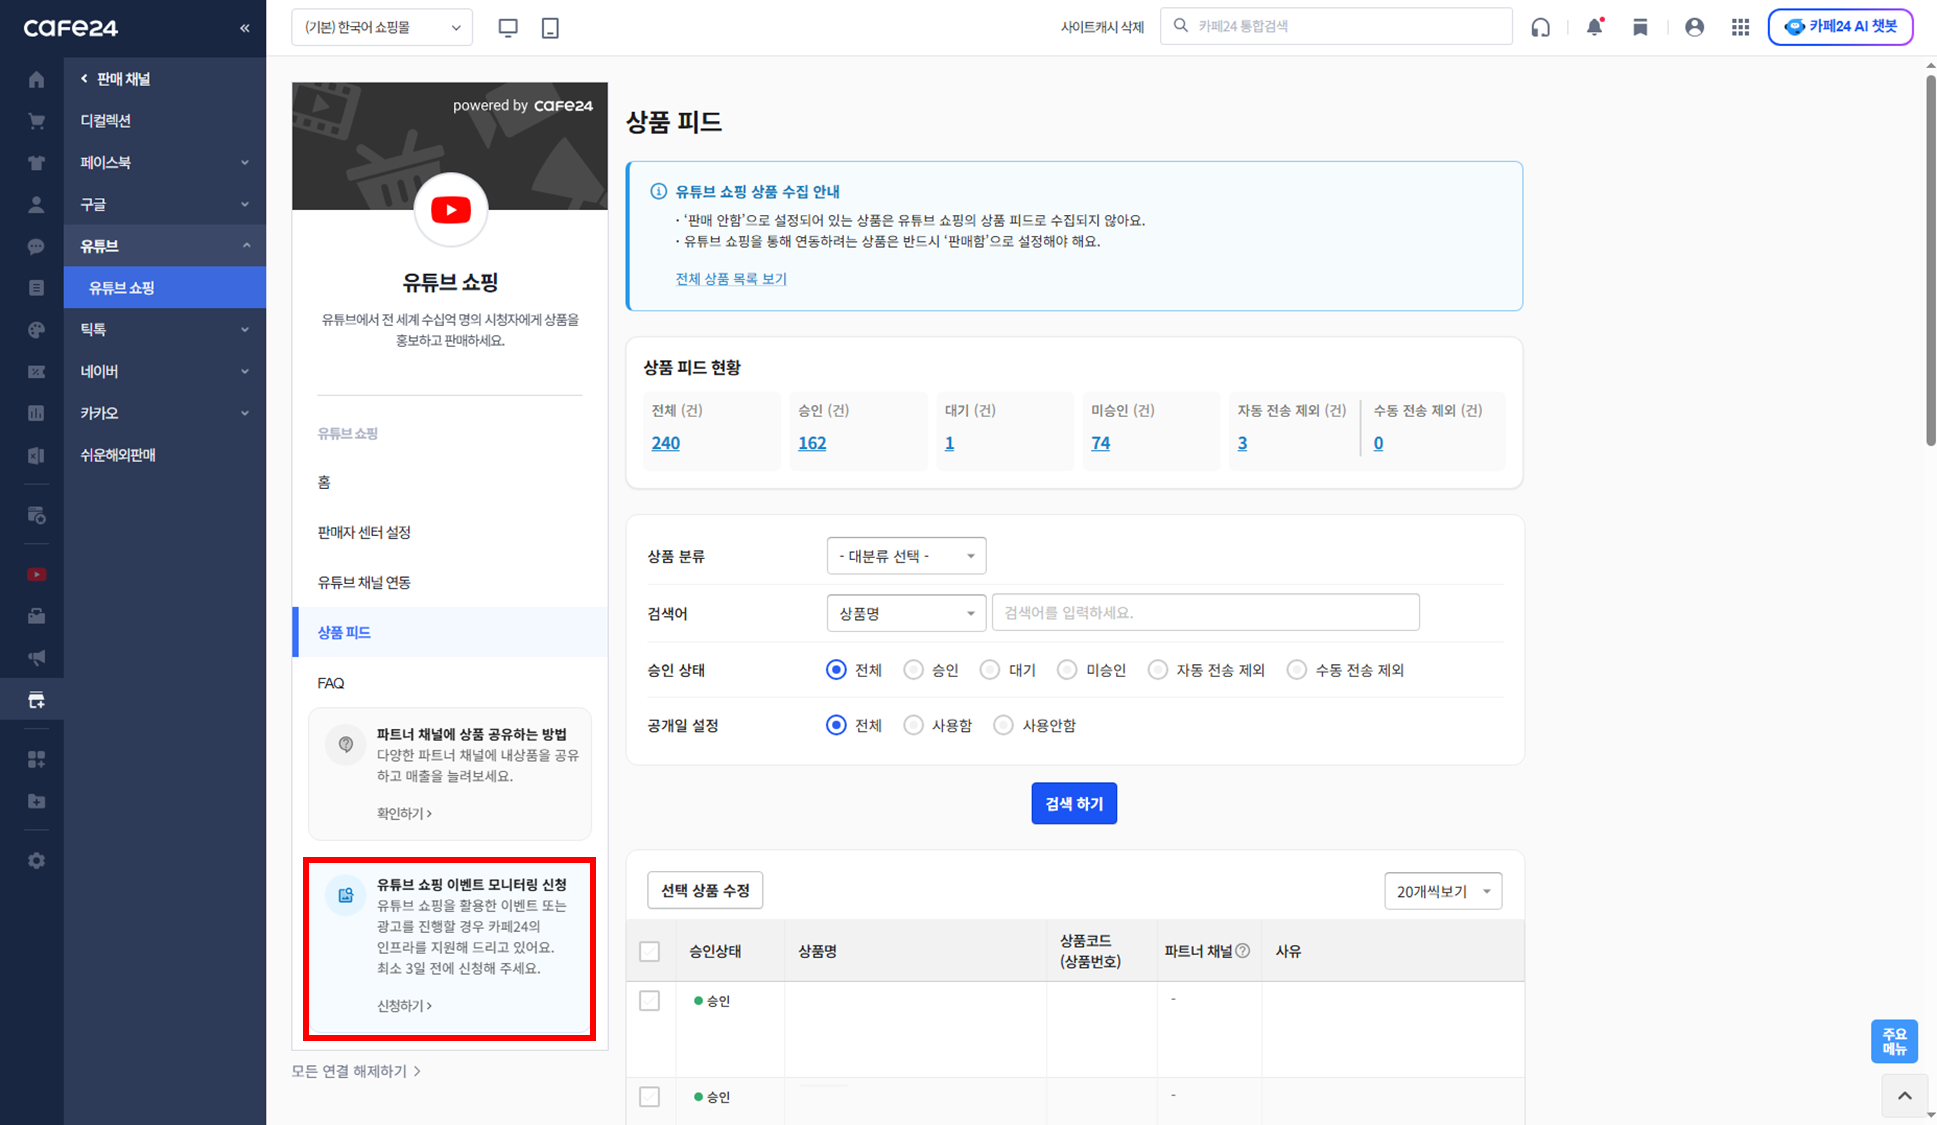Select 대기 approval status radio
The image size is (1937, 1125).
990,670
